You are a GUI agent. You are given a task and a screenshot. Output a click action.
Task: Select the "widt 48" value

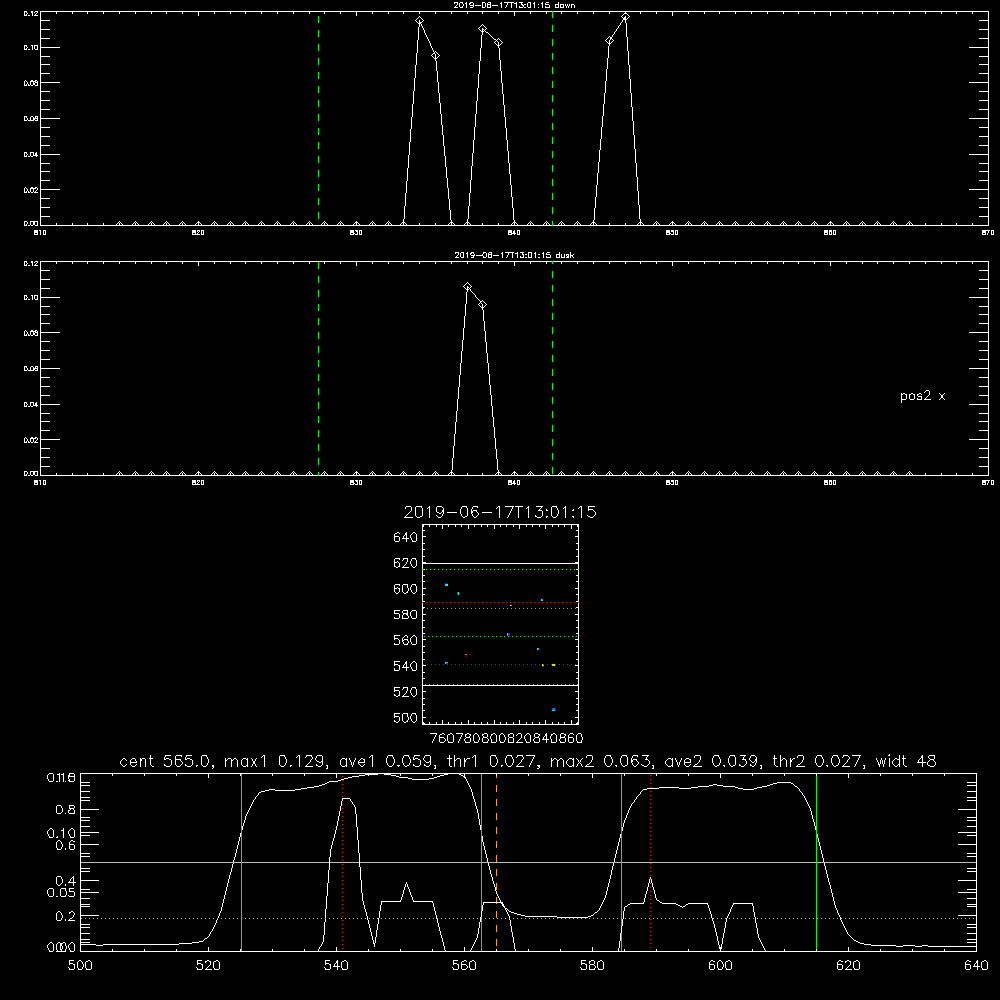(906, 761)
